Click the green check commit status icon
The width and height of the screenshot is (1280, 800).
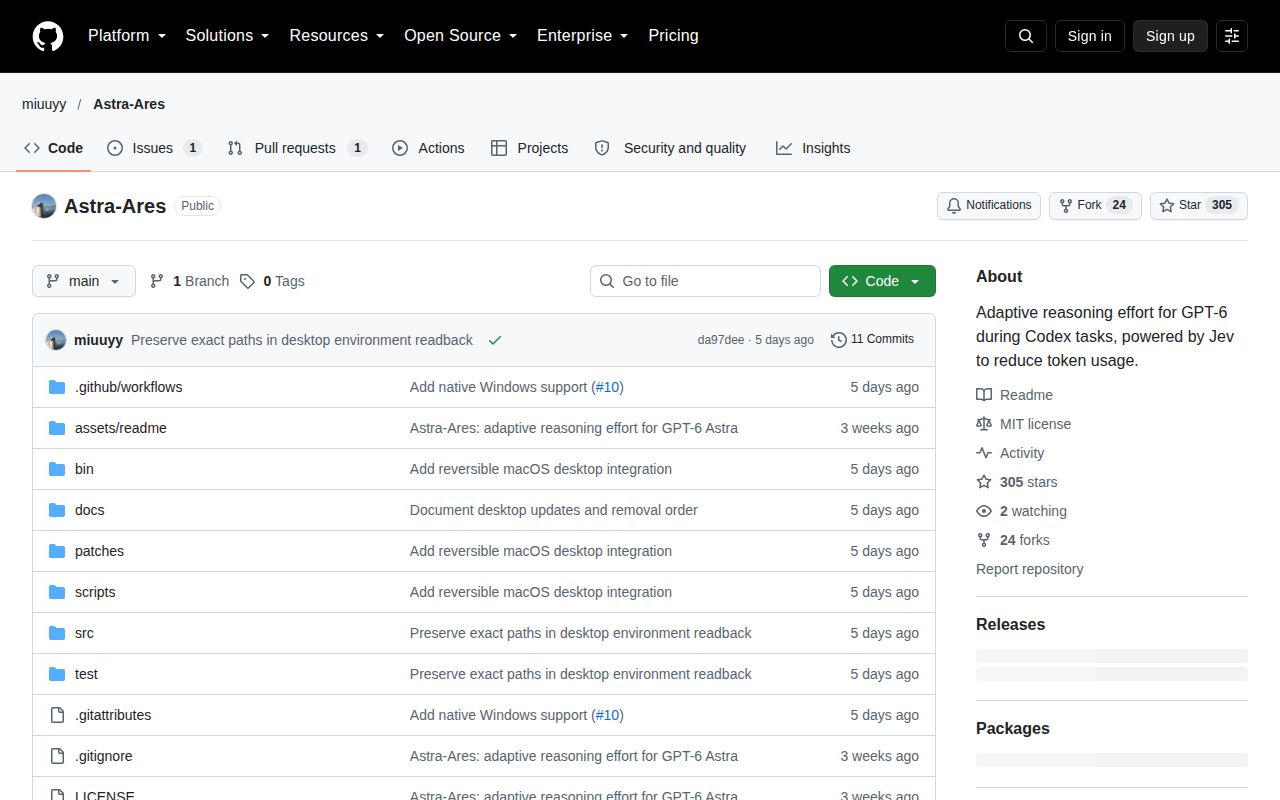pyautogui.click(x=494, y=340)
